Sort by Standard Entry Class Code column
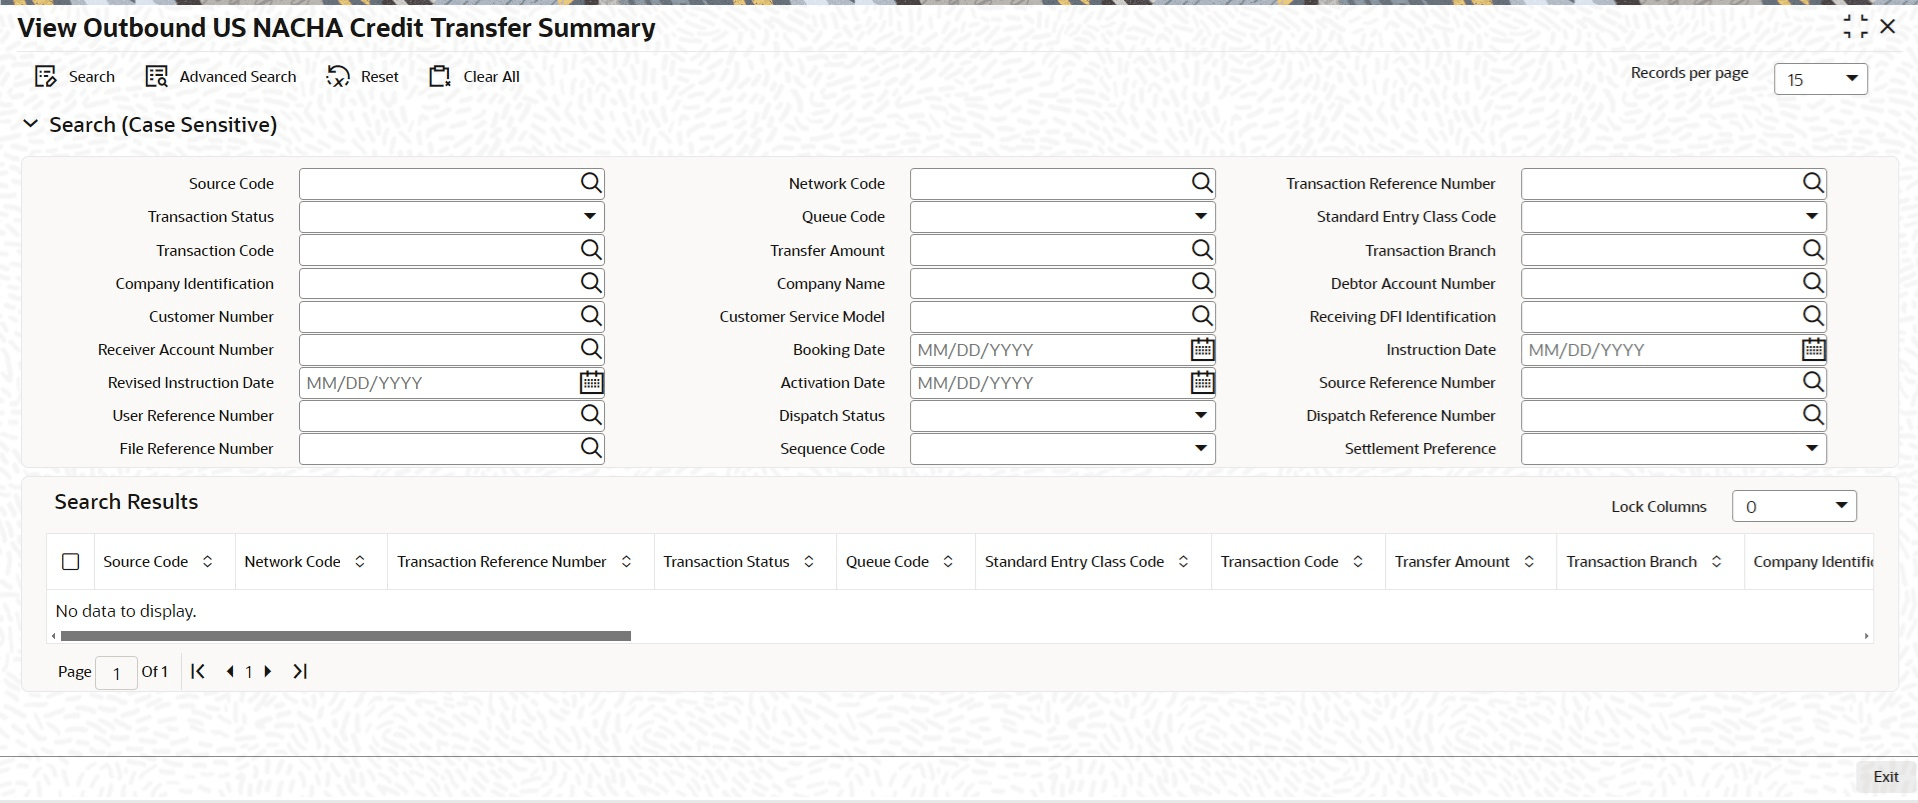This screenshot has height=803, width=1918. pyautogui.click(x=1183, y=562)
